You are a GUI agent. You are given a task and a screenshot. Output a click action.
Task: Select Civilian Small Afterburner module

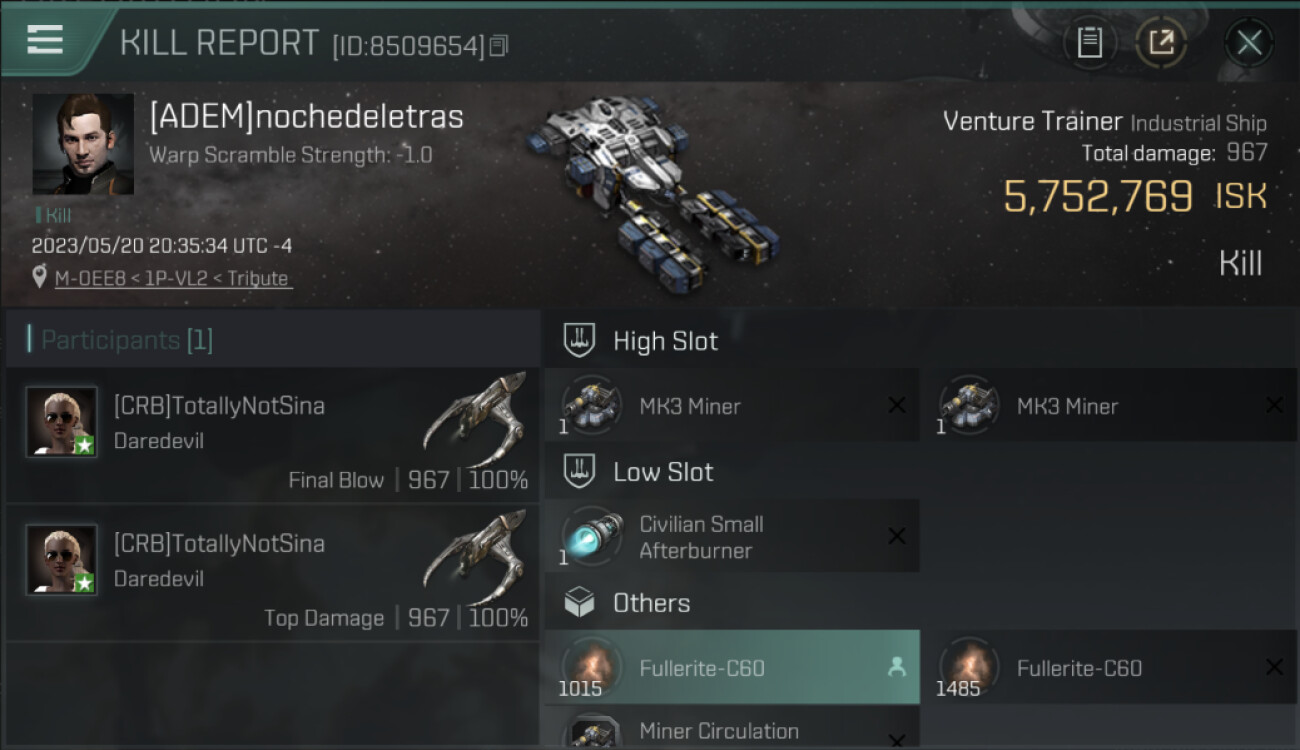(x=732, y=536)
